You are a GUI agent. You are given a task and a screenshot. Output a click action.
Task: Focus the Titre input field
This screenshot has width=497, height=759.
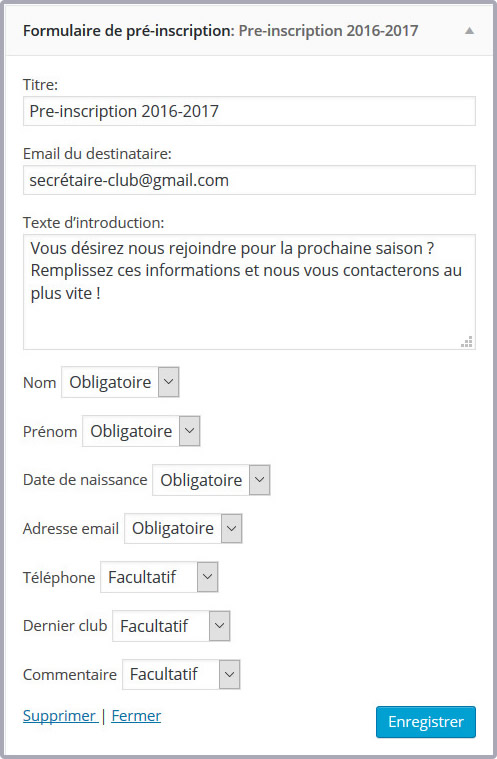249,111
